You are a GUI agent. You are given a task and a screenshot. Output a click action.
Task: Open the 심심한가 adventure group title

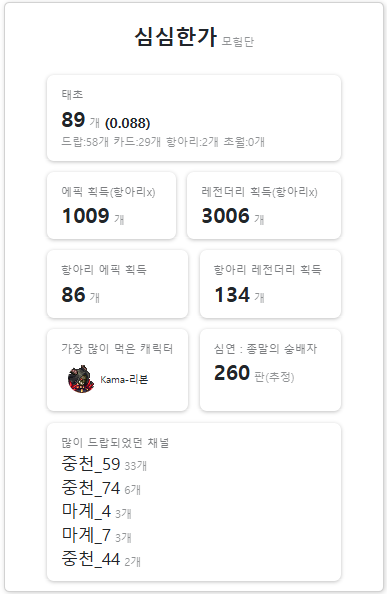pyautogui.click(x=176, y=37)
